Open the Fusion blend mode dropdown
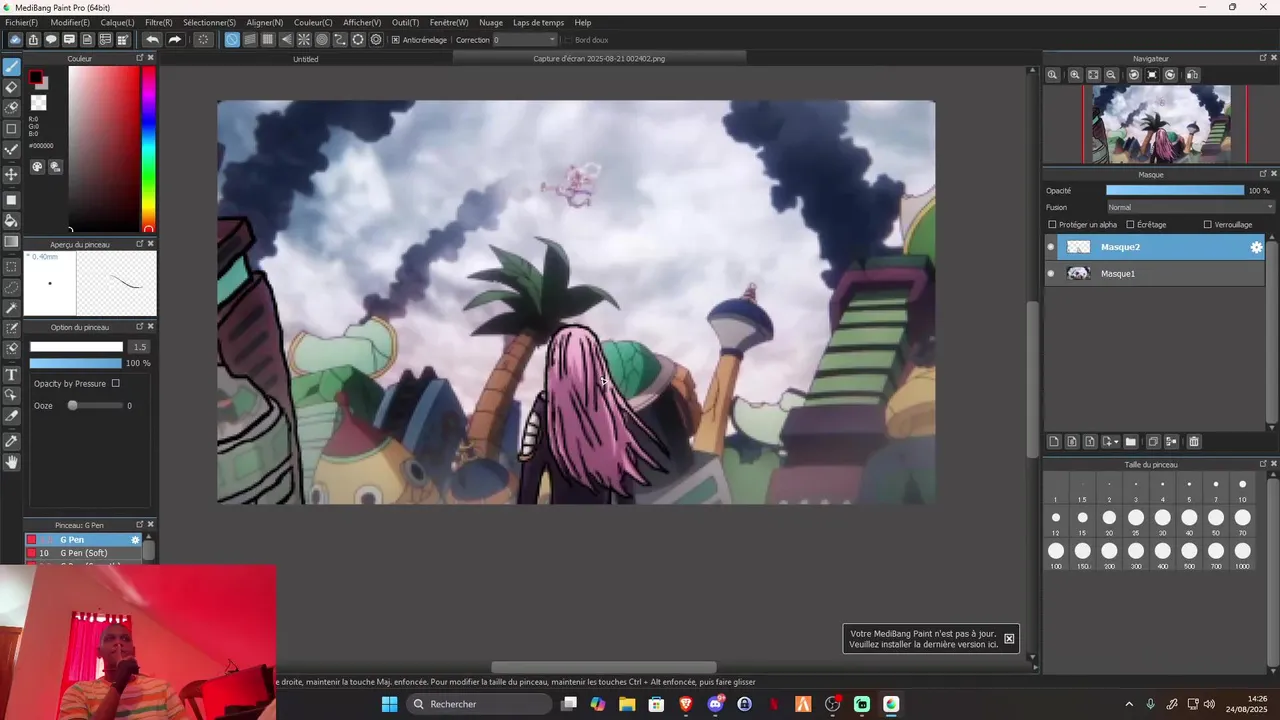Image resolution: width=1280 pixels, height=720 pixels. [1190, 207]
